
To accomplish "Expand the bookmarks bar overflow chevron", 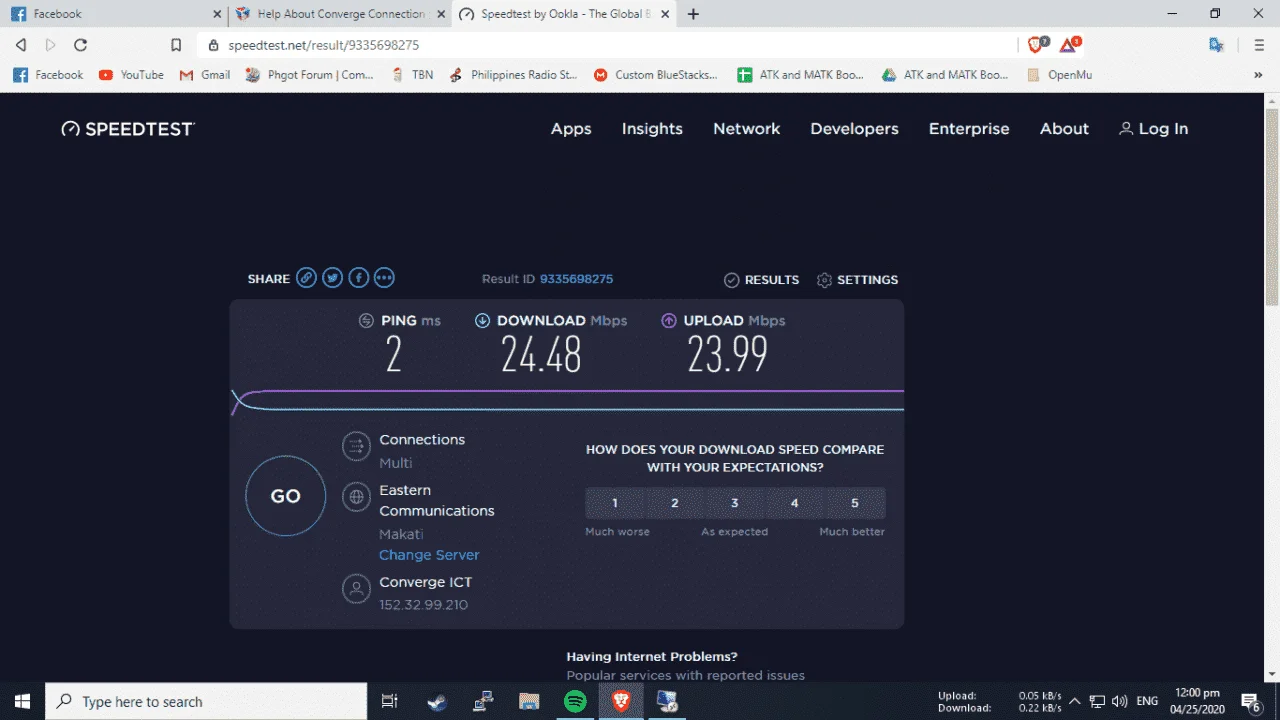I will point(1258,75).
